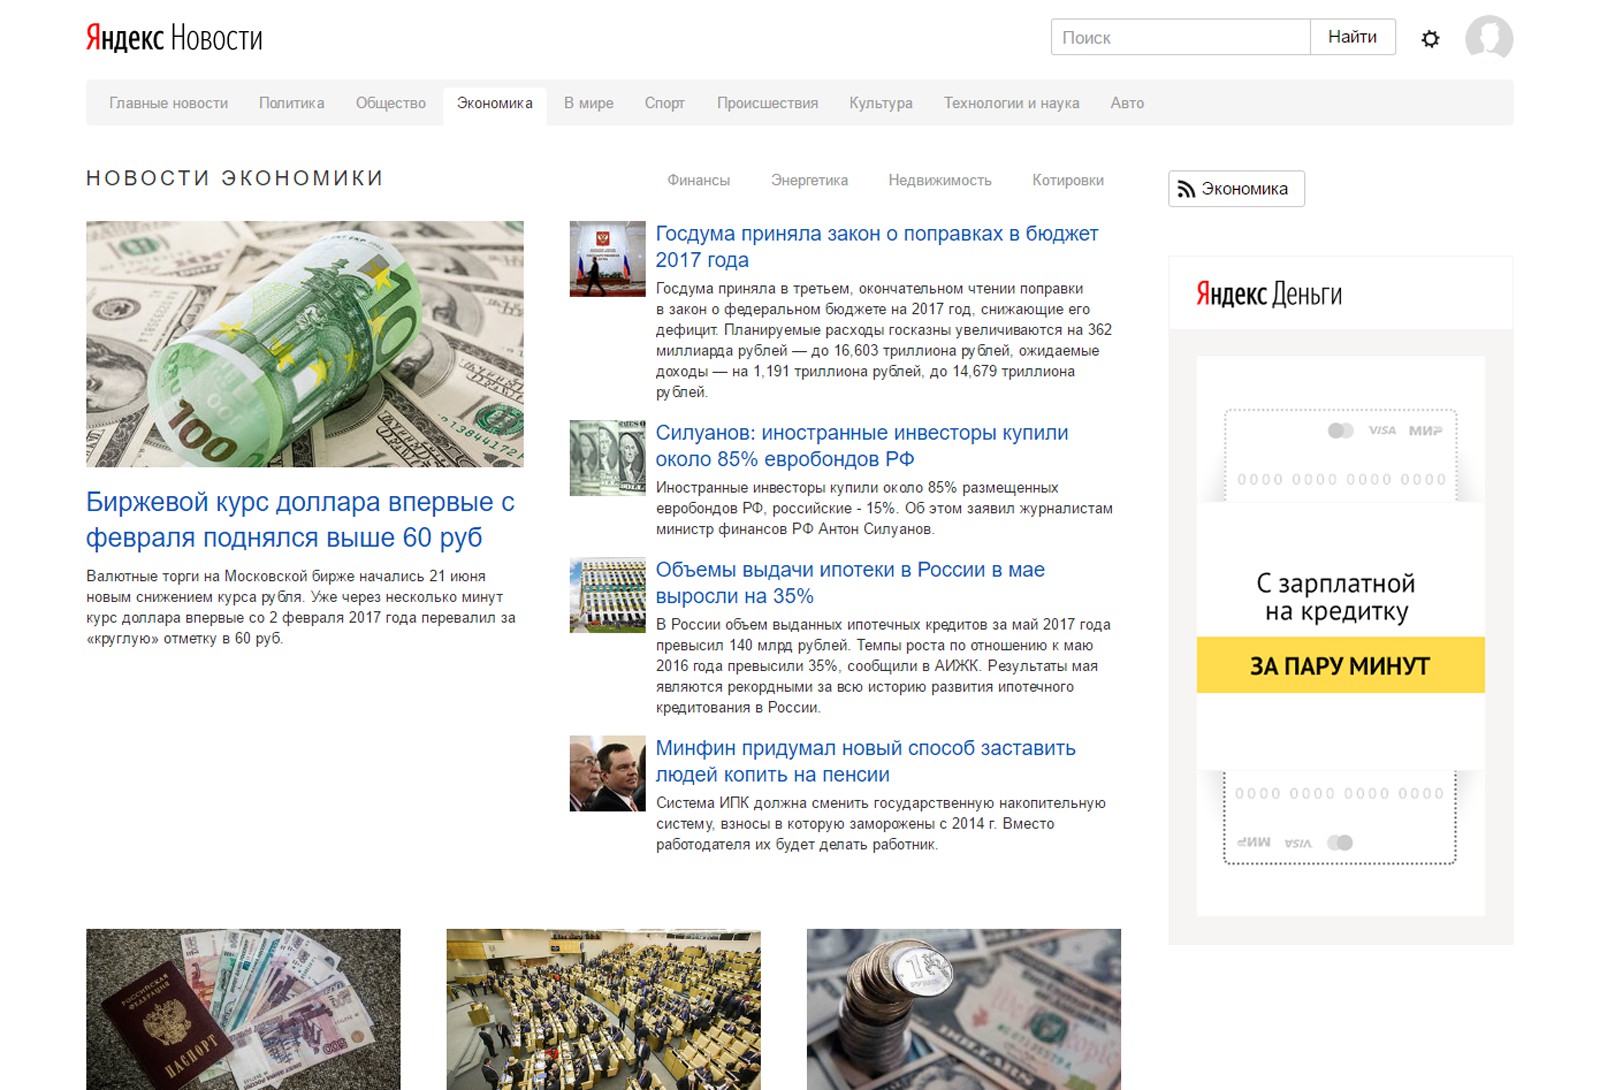Open the Минфин pensions headline
Viewport: 1600px width, 1090px height.
click(866, 761)
